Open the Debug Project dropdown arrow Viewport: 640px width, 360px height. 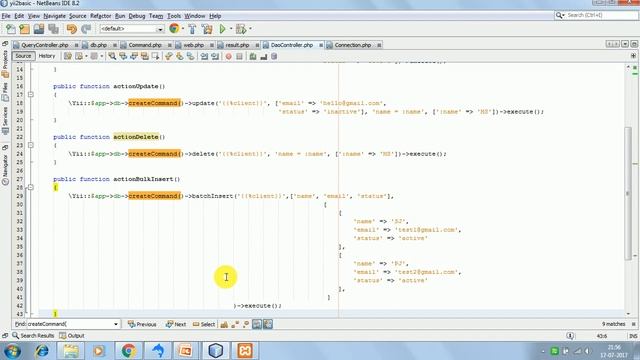[x=250, y=29]
